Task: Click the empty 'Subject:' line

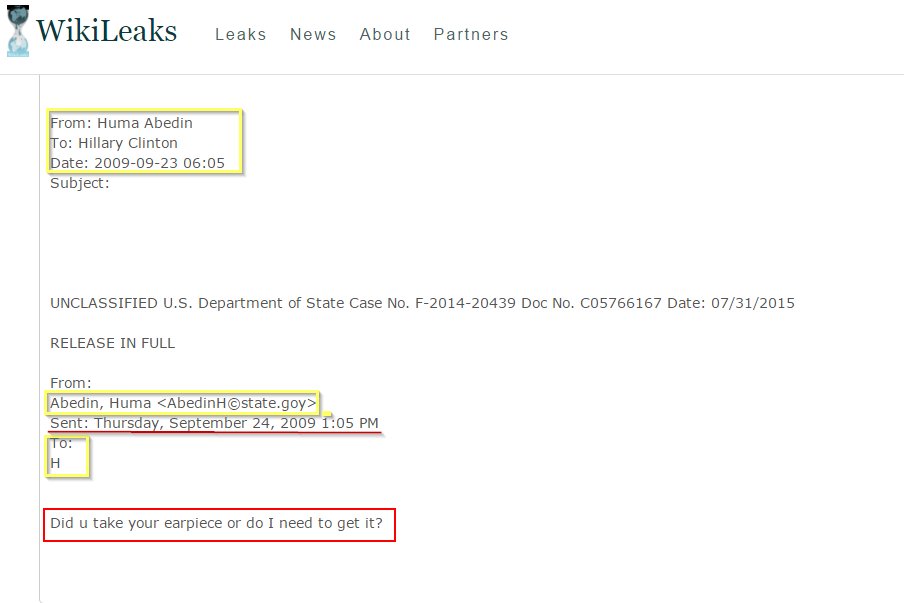Action: coord(80,183)
